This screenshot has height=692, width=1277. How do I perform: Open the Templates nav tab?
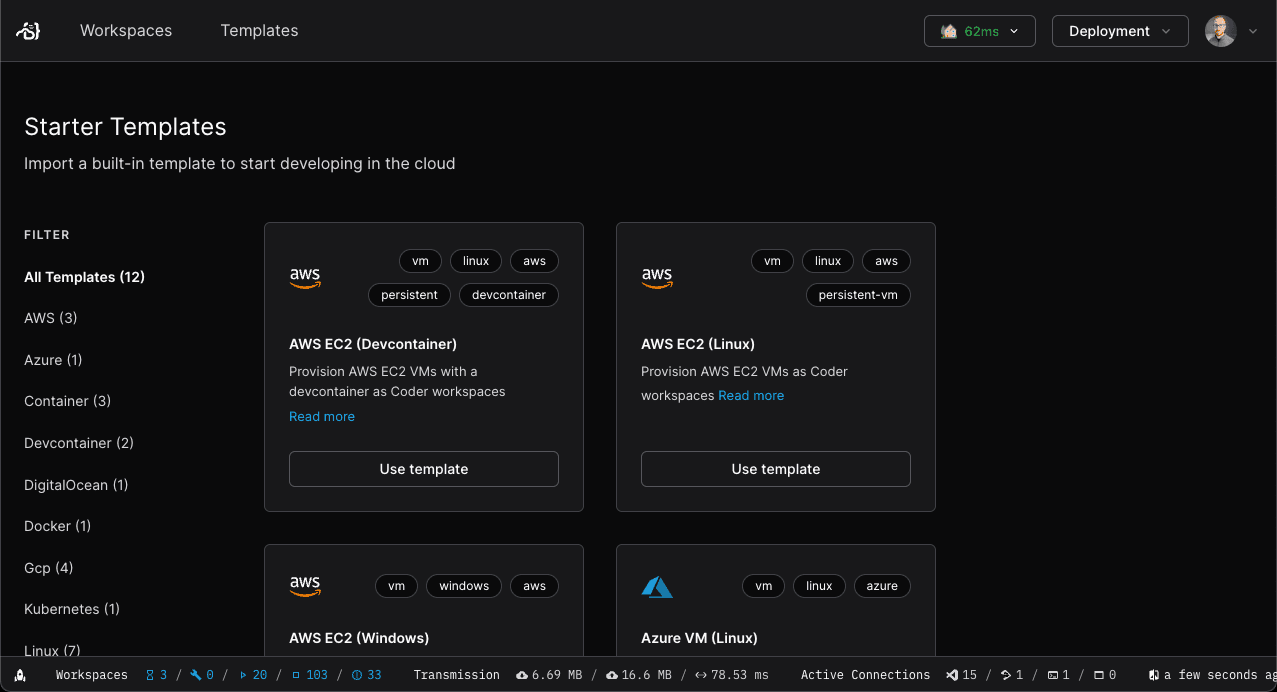click(260, 31)
